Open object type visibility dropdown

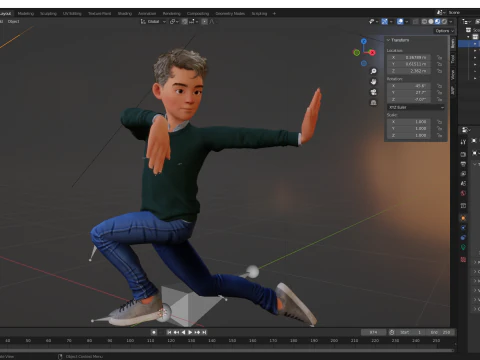click(x=373, y=21)
